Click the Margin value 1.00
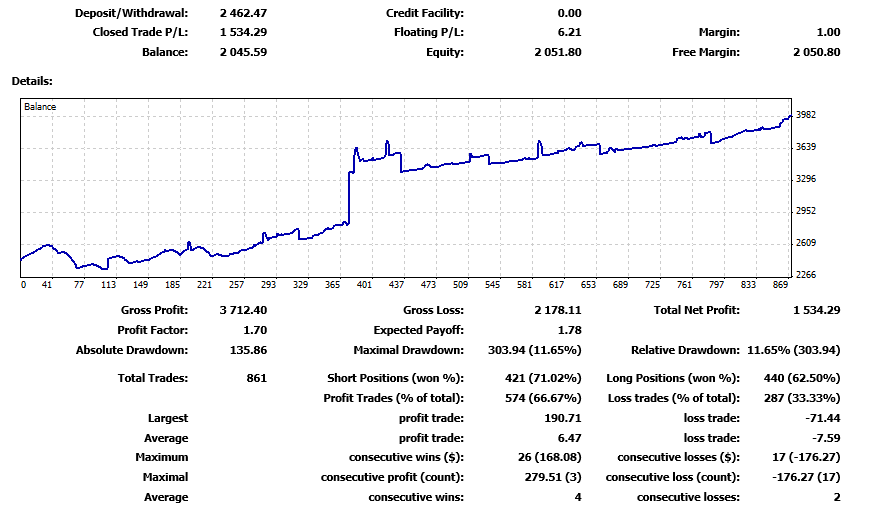The image size is (880, 515). click(x=828, y=32)
